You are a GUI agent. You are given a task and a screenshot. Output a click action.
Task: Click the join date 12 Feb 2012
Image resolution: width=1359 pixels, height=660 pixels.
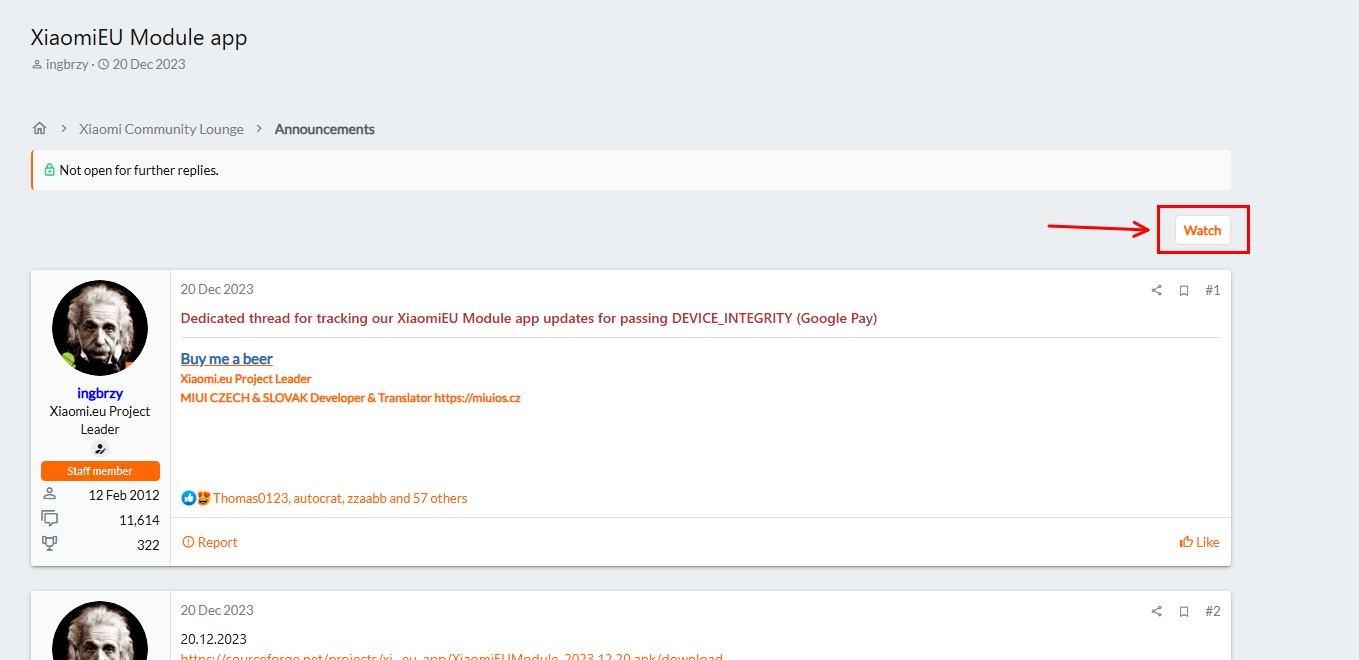(x=124, y=495)
